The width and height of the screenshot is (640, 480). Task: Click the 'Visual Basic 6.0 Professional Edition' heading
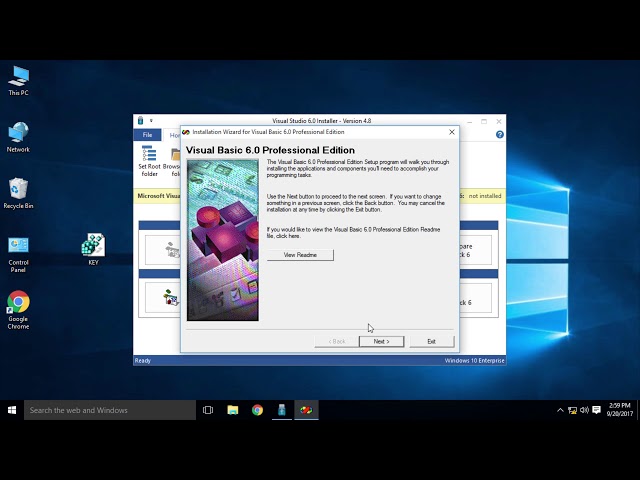[x=270, y=150]
